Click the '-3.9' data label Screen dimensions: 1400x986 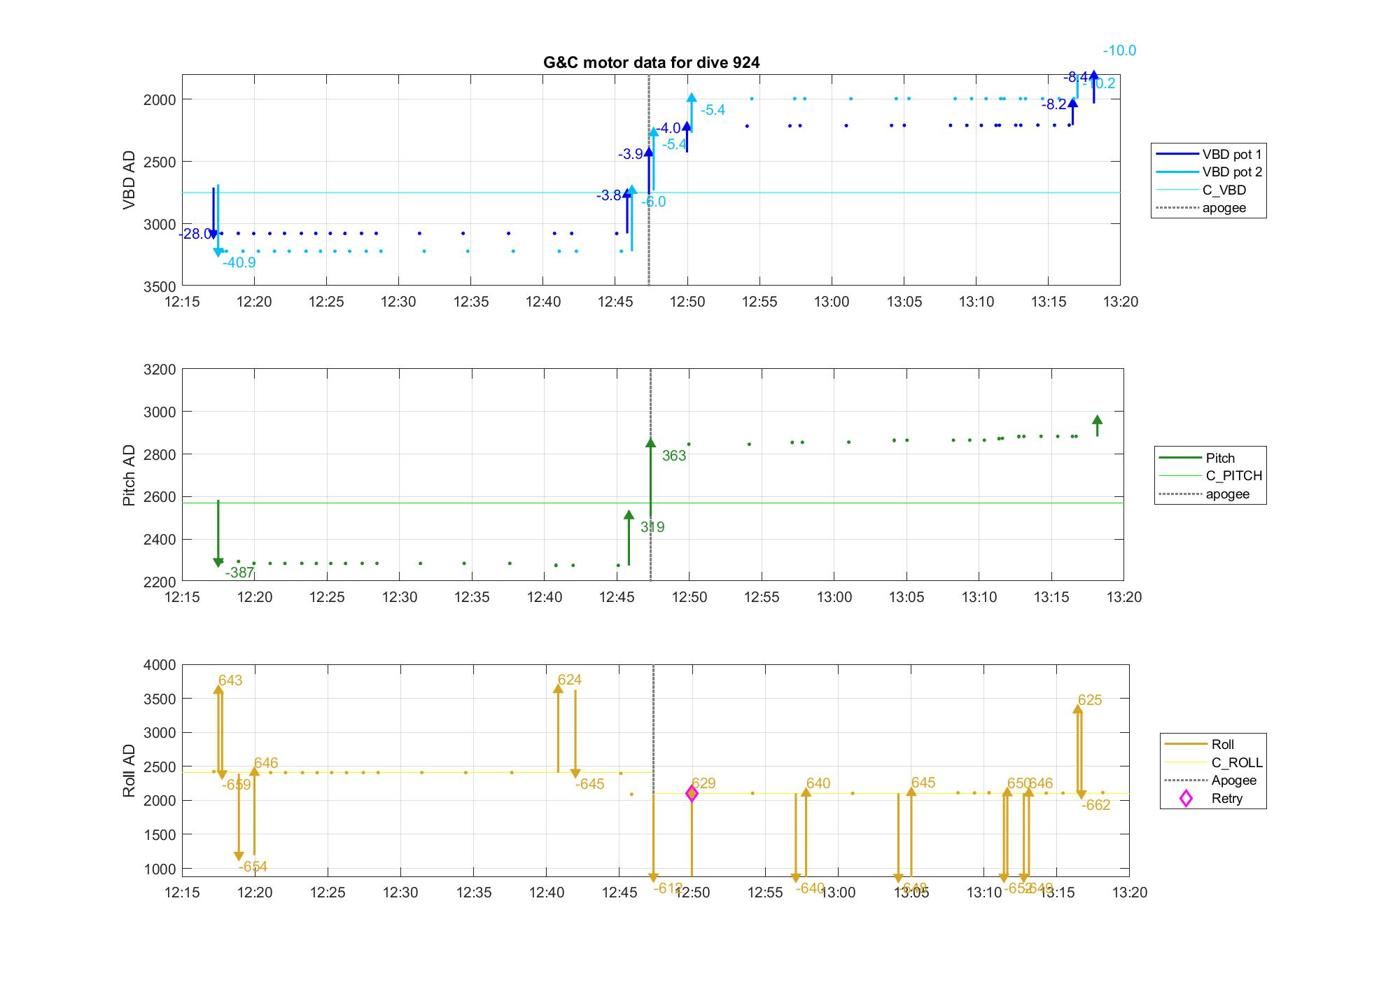[631, 155]
